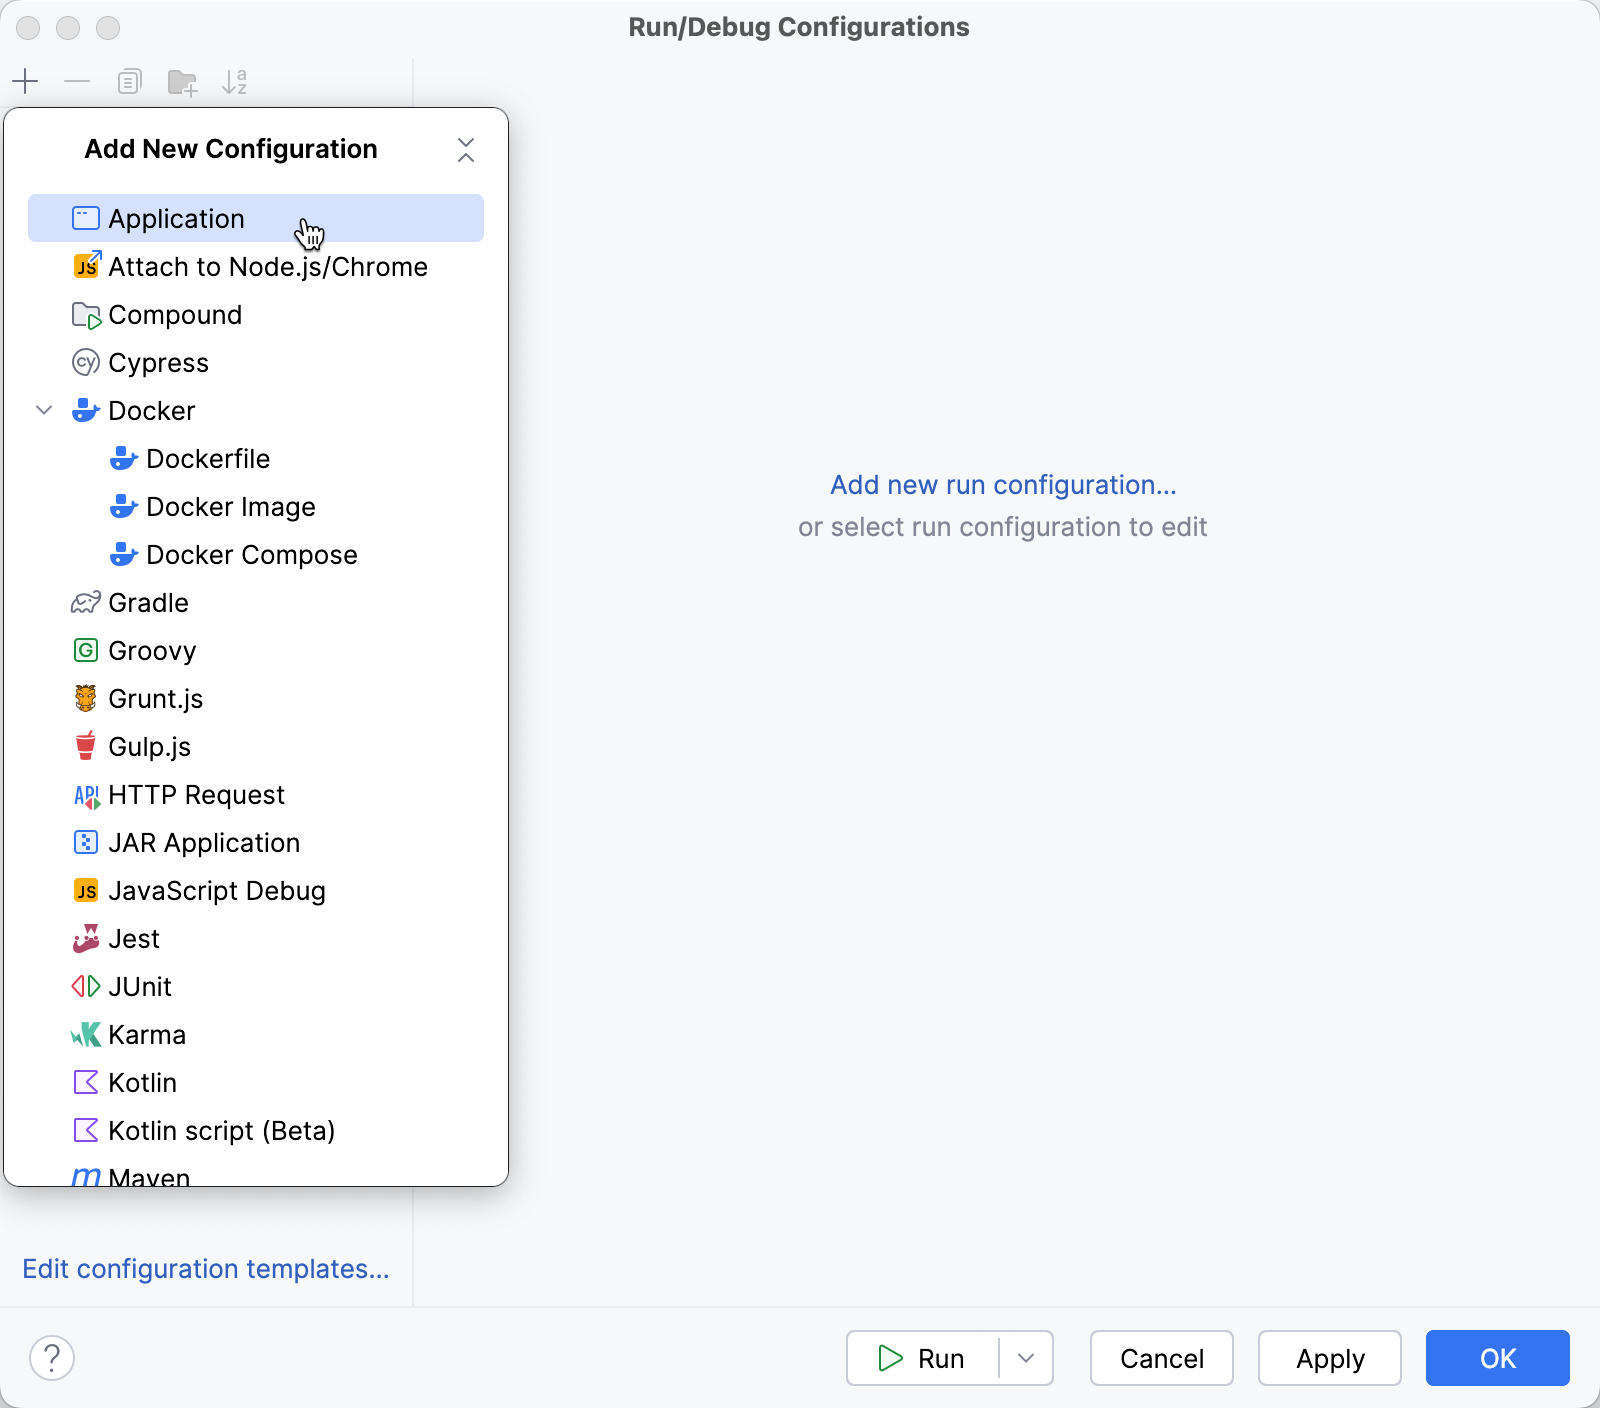Open the Run options dropdown arrow

tap(1026, 1358)
